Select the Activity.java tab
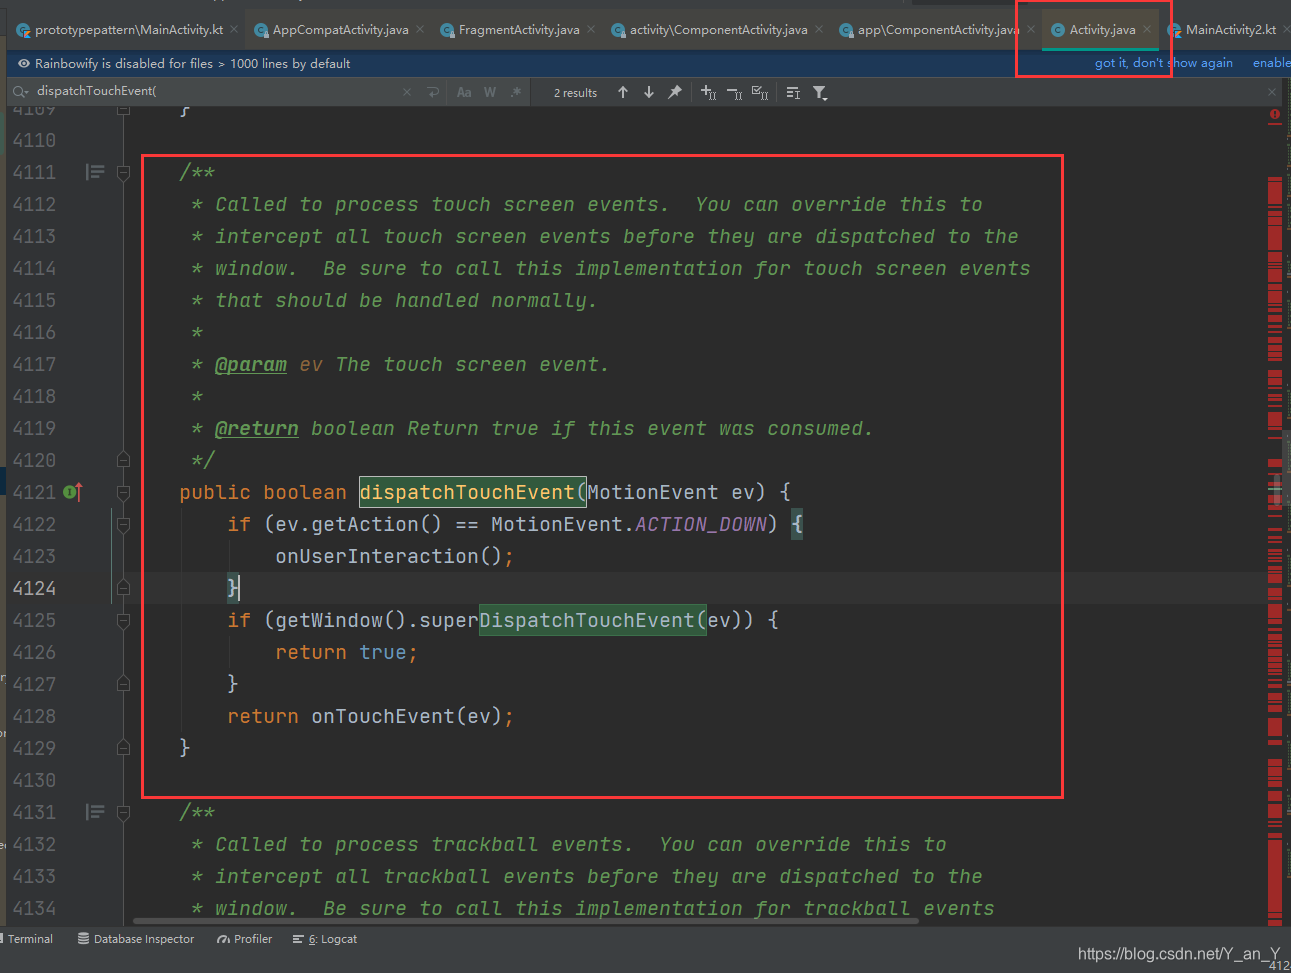 click(1102, 30)
